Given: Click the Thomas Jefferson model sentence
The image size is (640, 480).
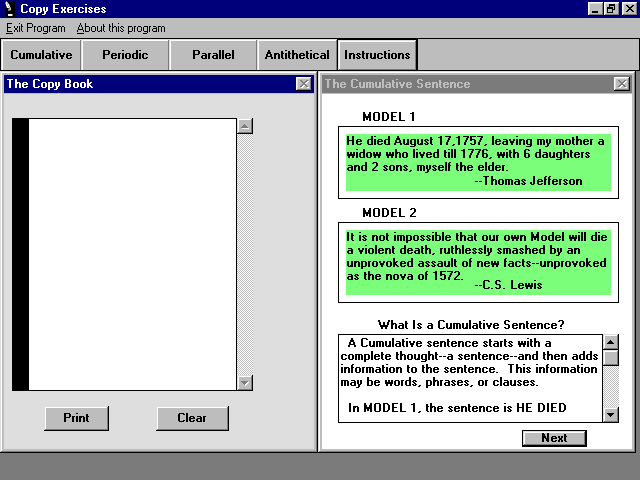Looking at the screenshot, I should pos(477,161).
